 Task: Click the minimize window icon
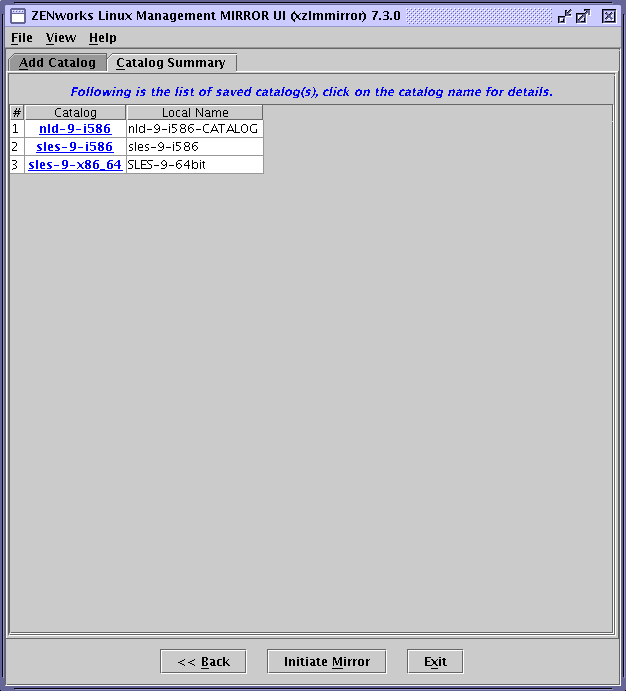click(x=564, y=16)
